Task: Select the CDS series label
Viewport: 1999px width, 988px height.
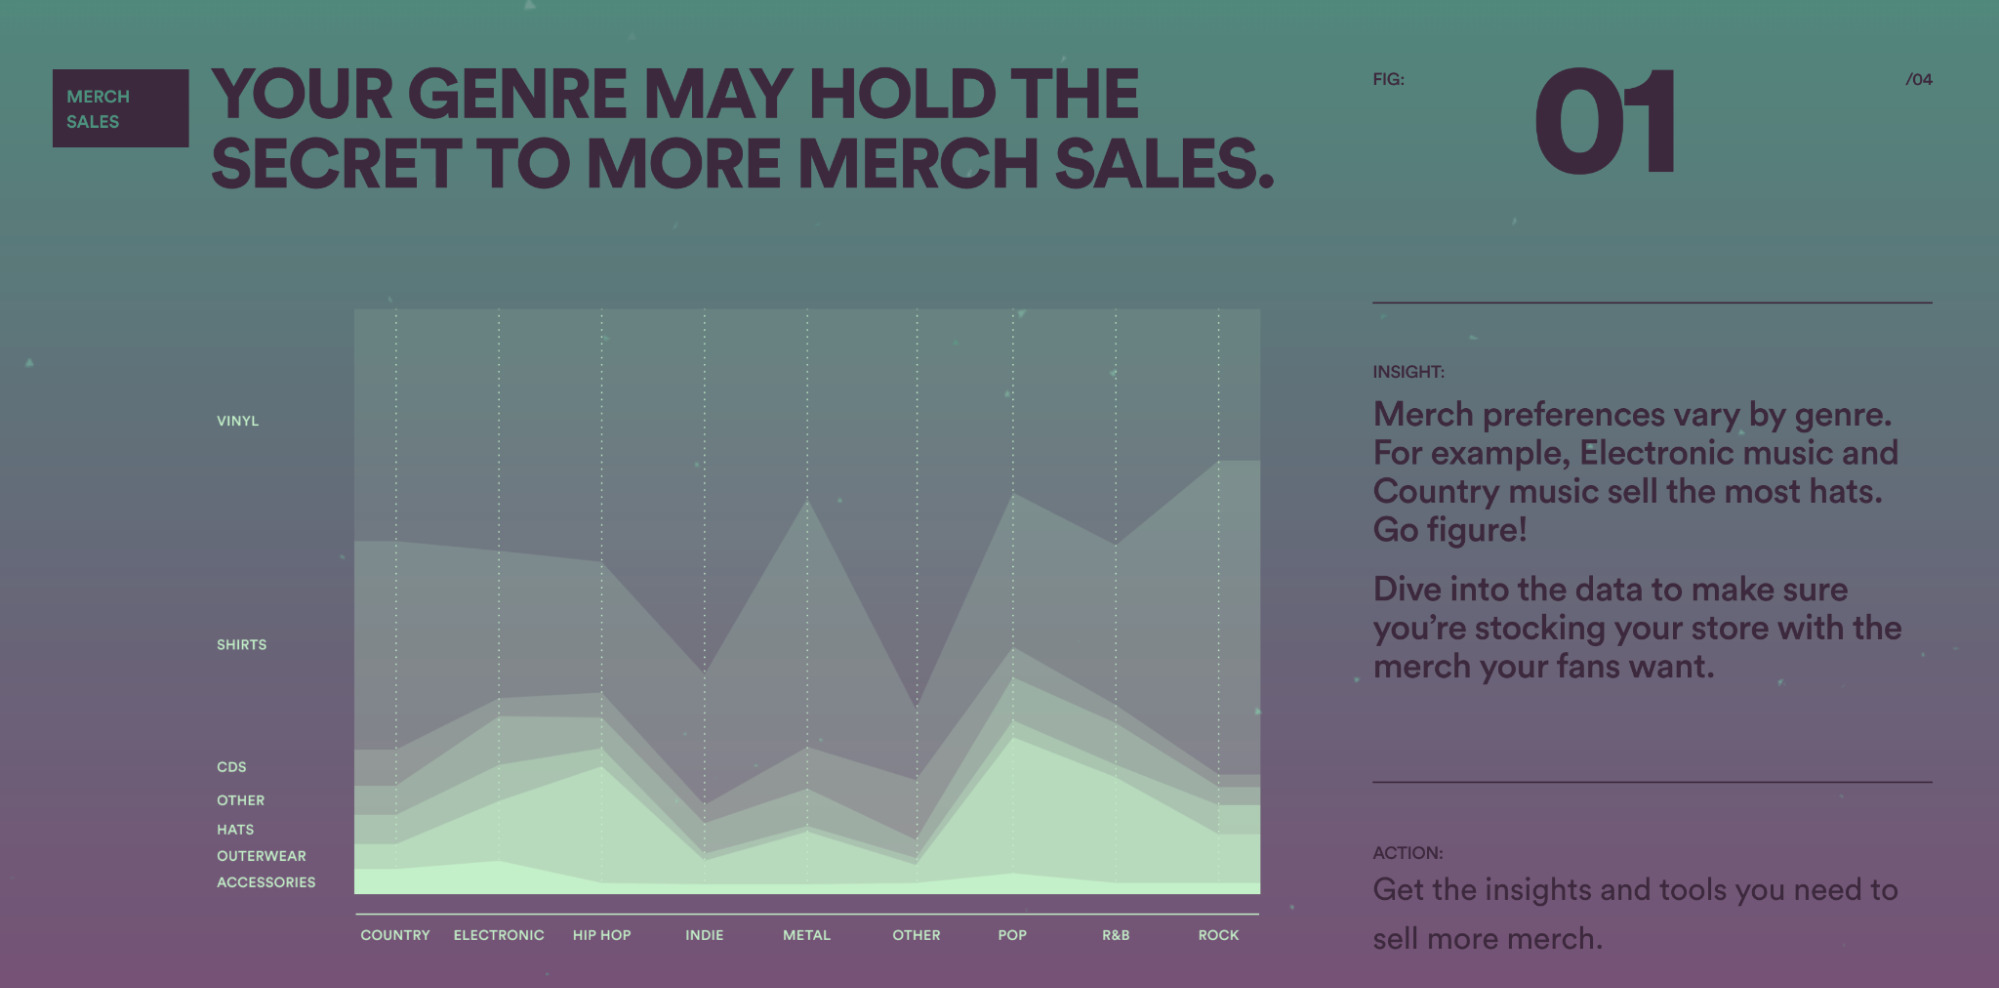Action: pyautogui.click(x=231, y=767)
